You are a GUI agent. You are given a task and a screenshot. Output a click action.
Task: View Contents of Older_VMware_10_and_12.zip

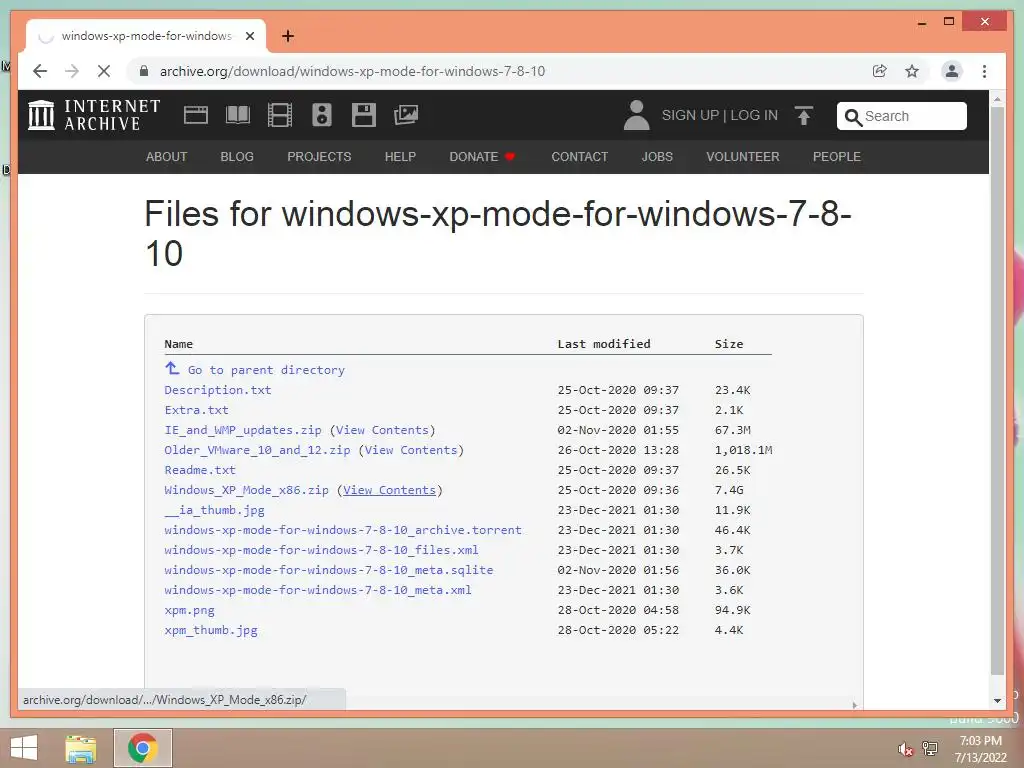click(411, 450)
